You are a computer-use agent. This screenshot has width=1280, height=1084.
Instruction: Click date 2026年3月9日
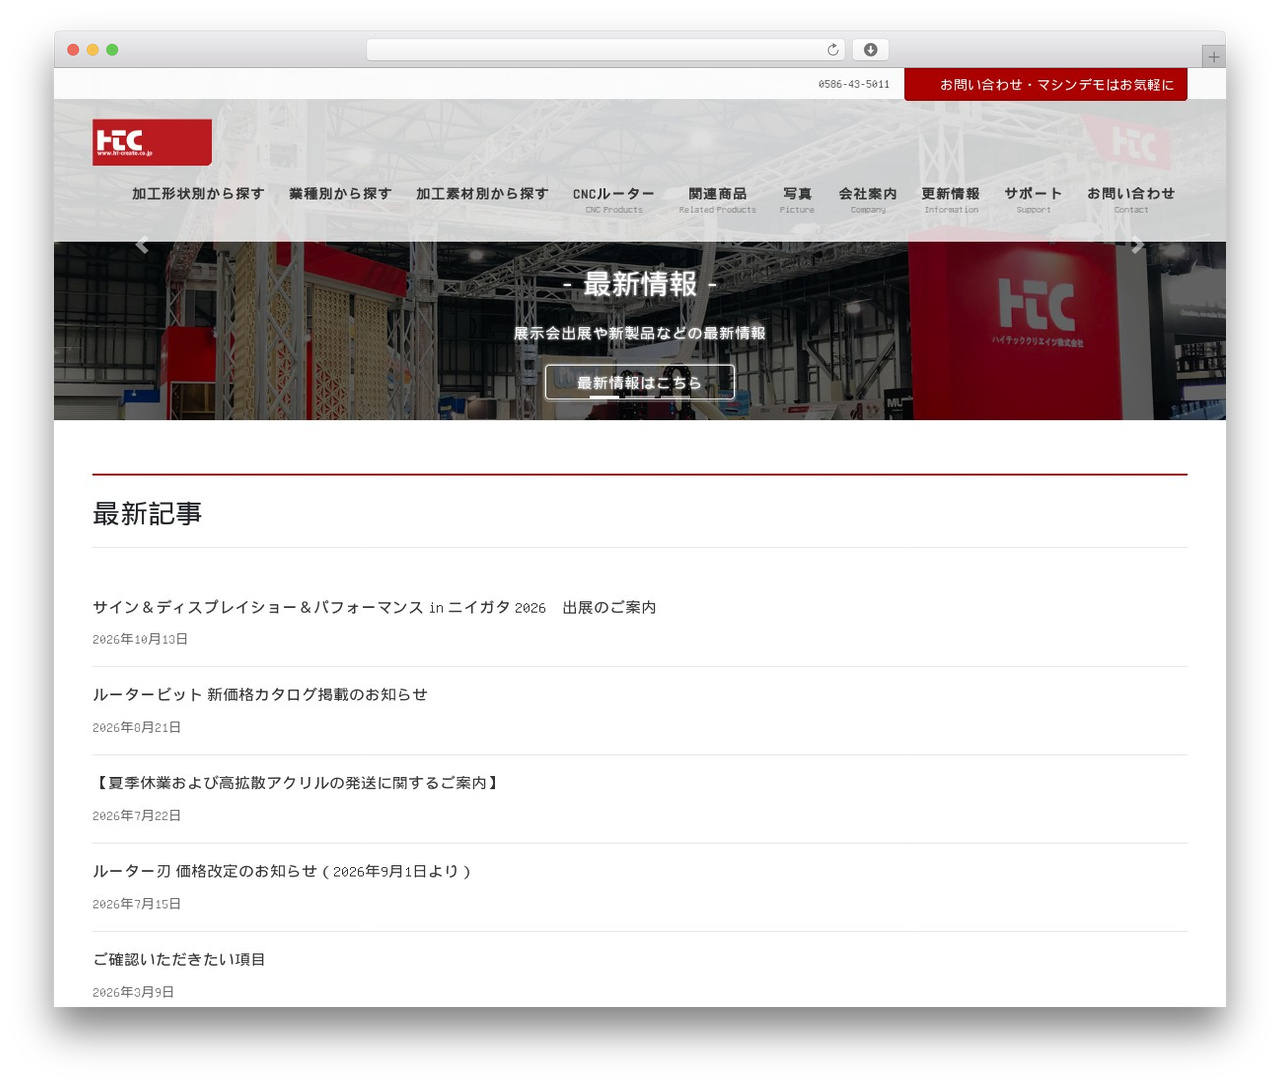coord(133,992)
